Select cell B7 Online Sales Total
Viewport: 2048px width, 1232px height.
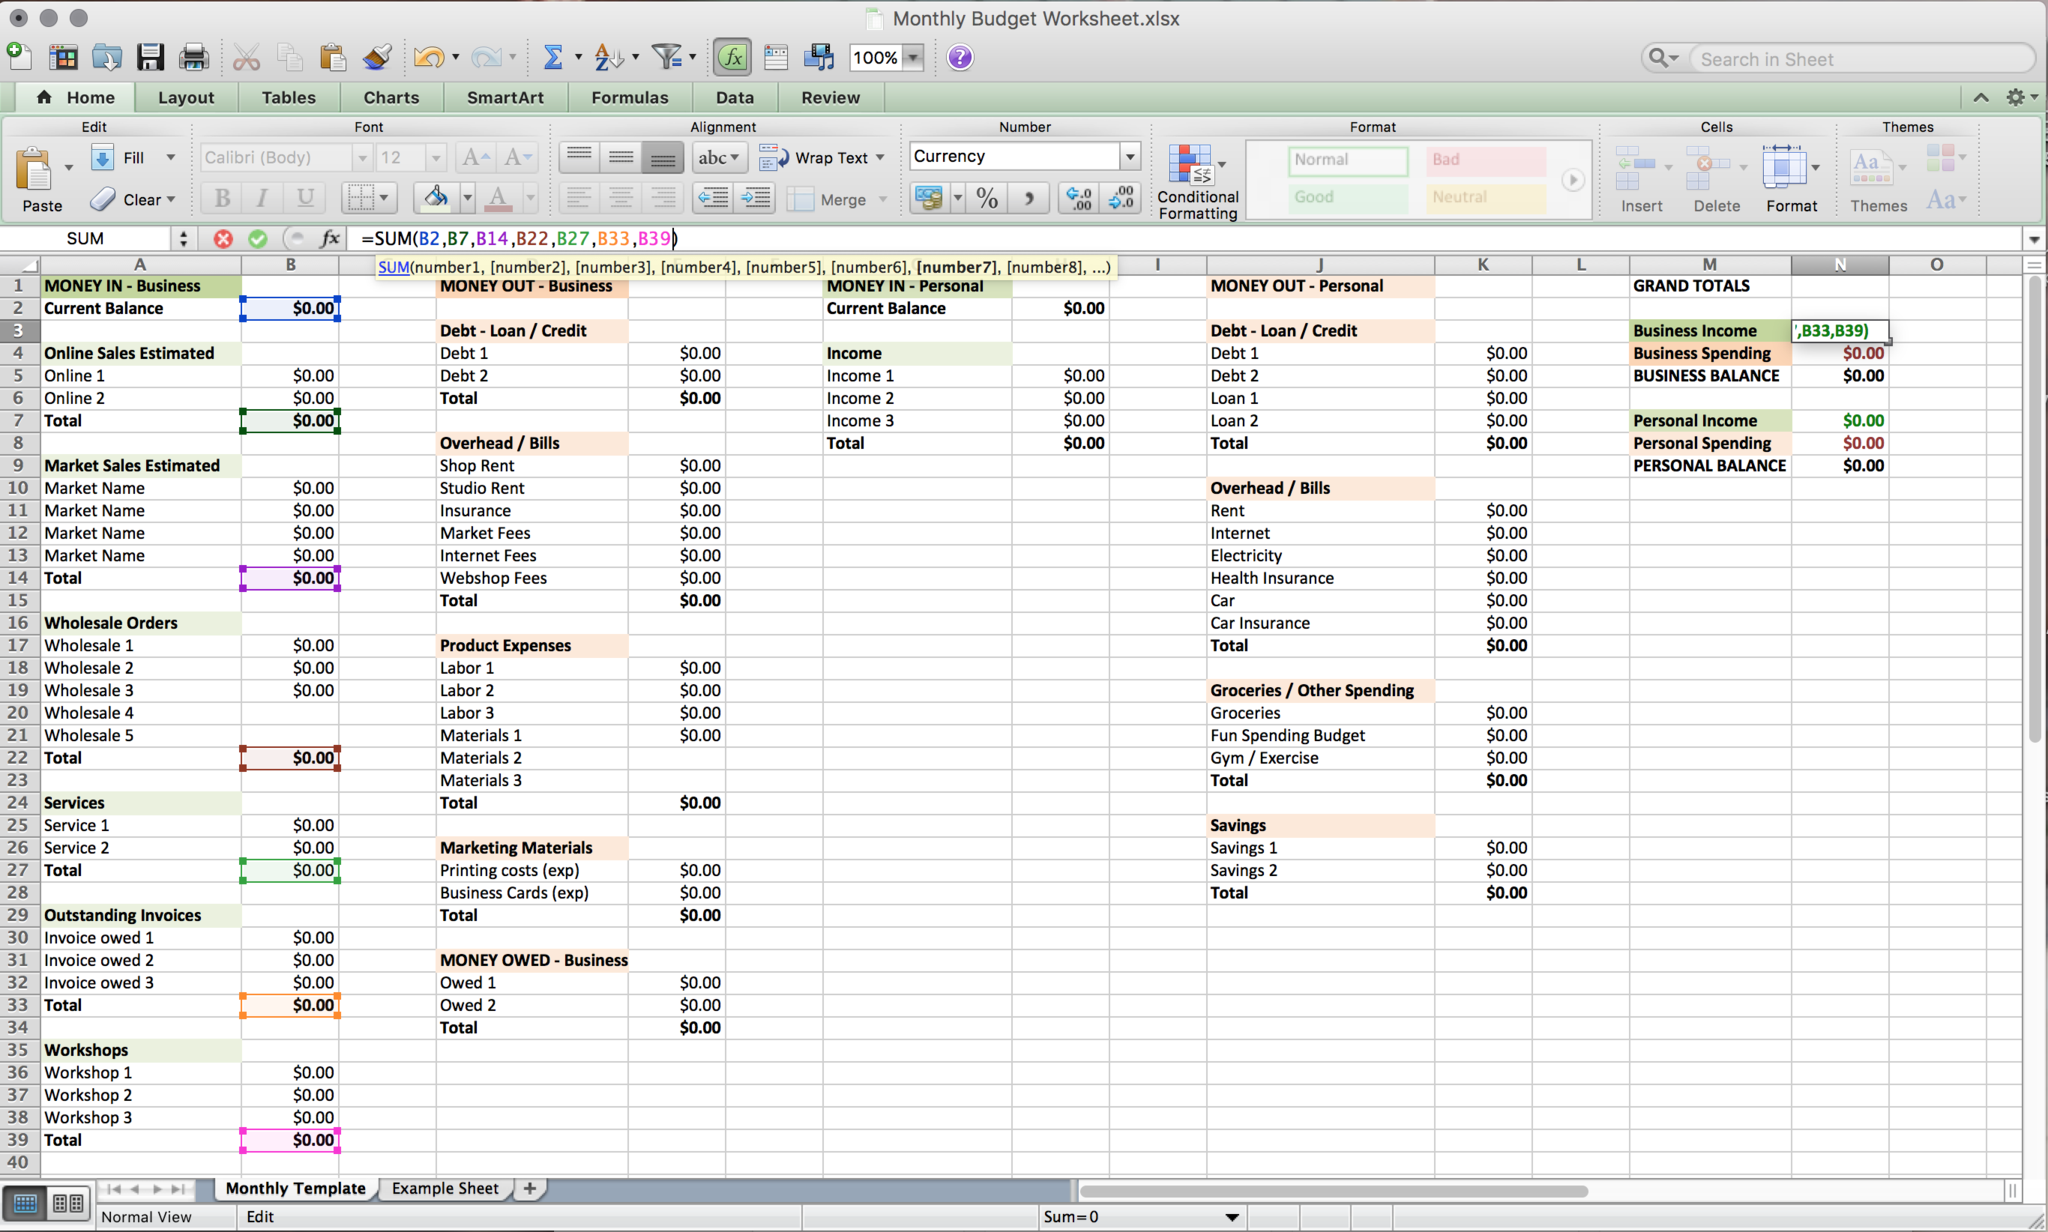point(290,420)
